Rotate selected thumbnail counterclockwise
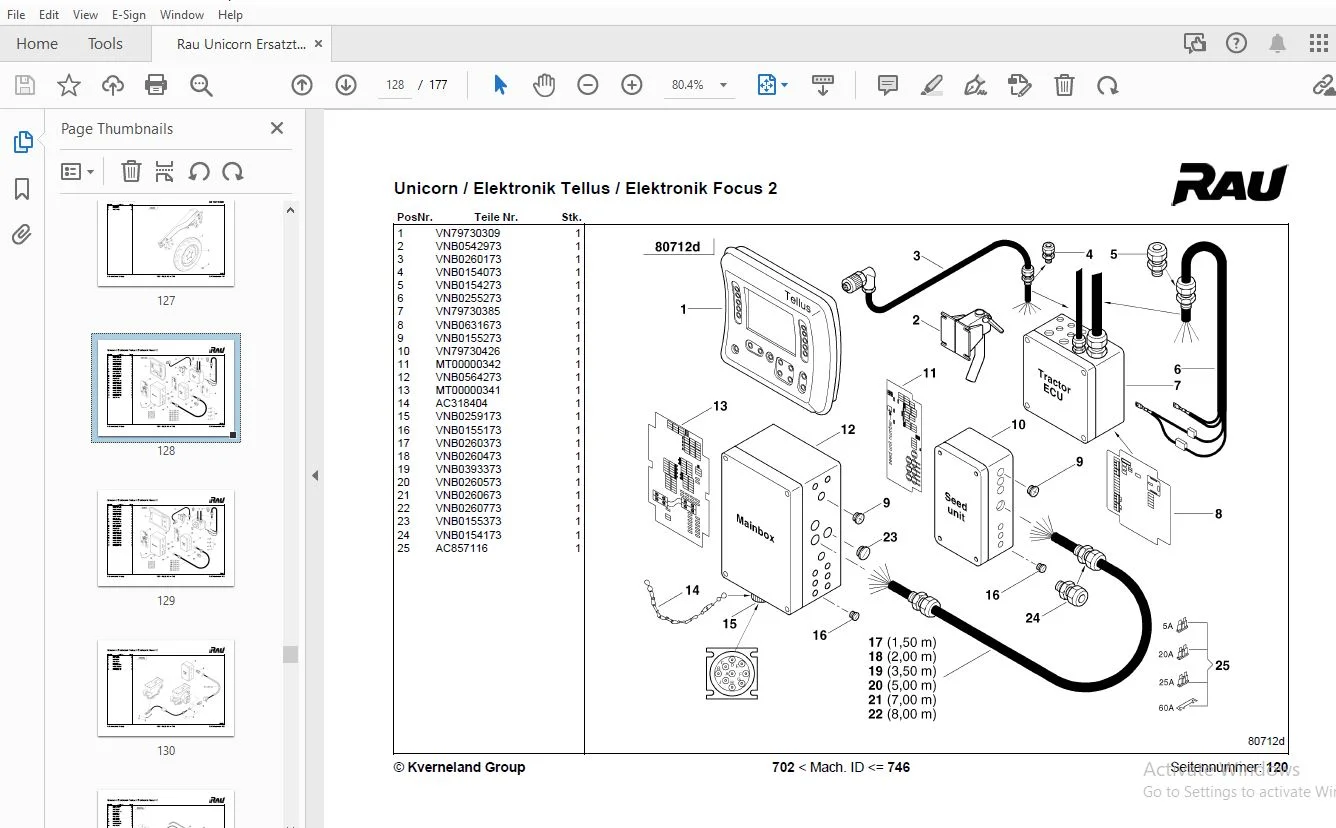 click(x=199, y=172)
